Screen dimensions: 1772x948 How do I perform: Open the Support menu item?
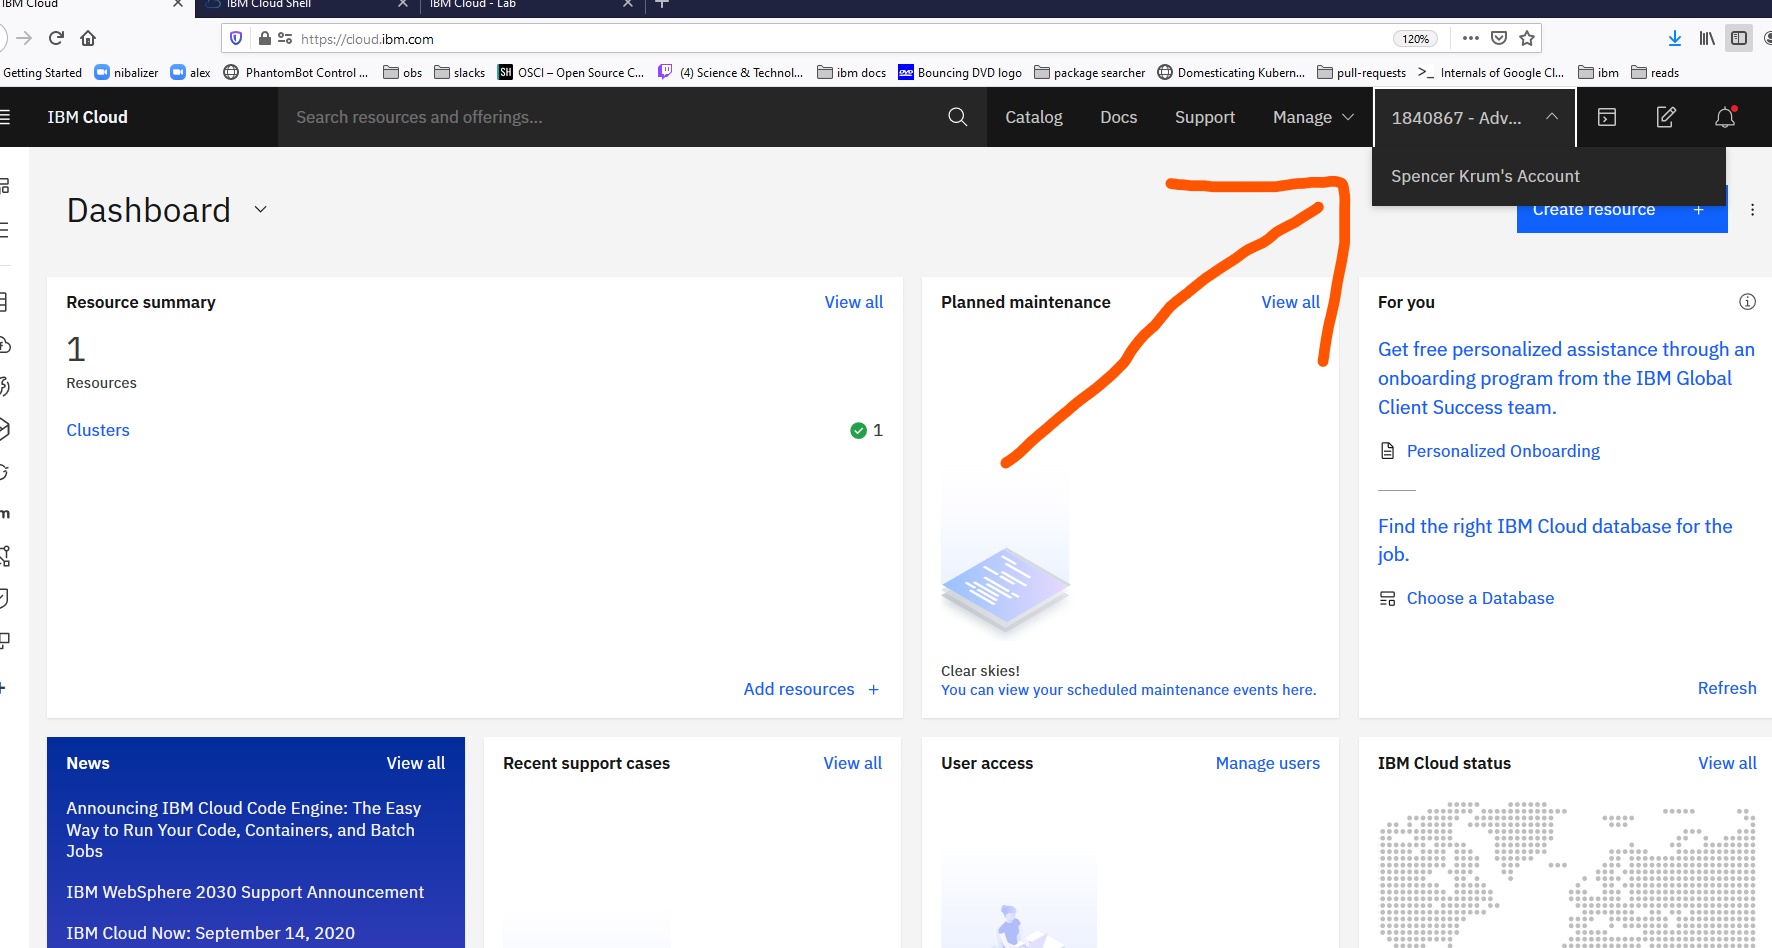pos(1205,117)
